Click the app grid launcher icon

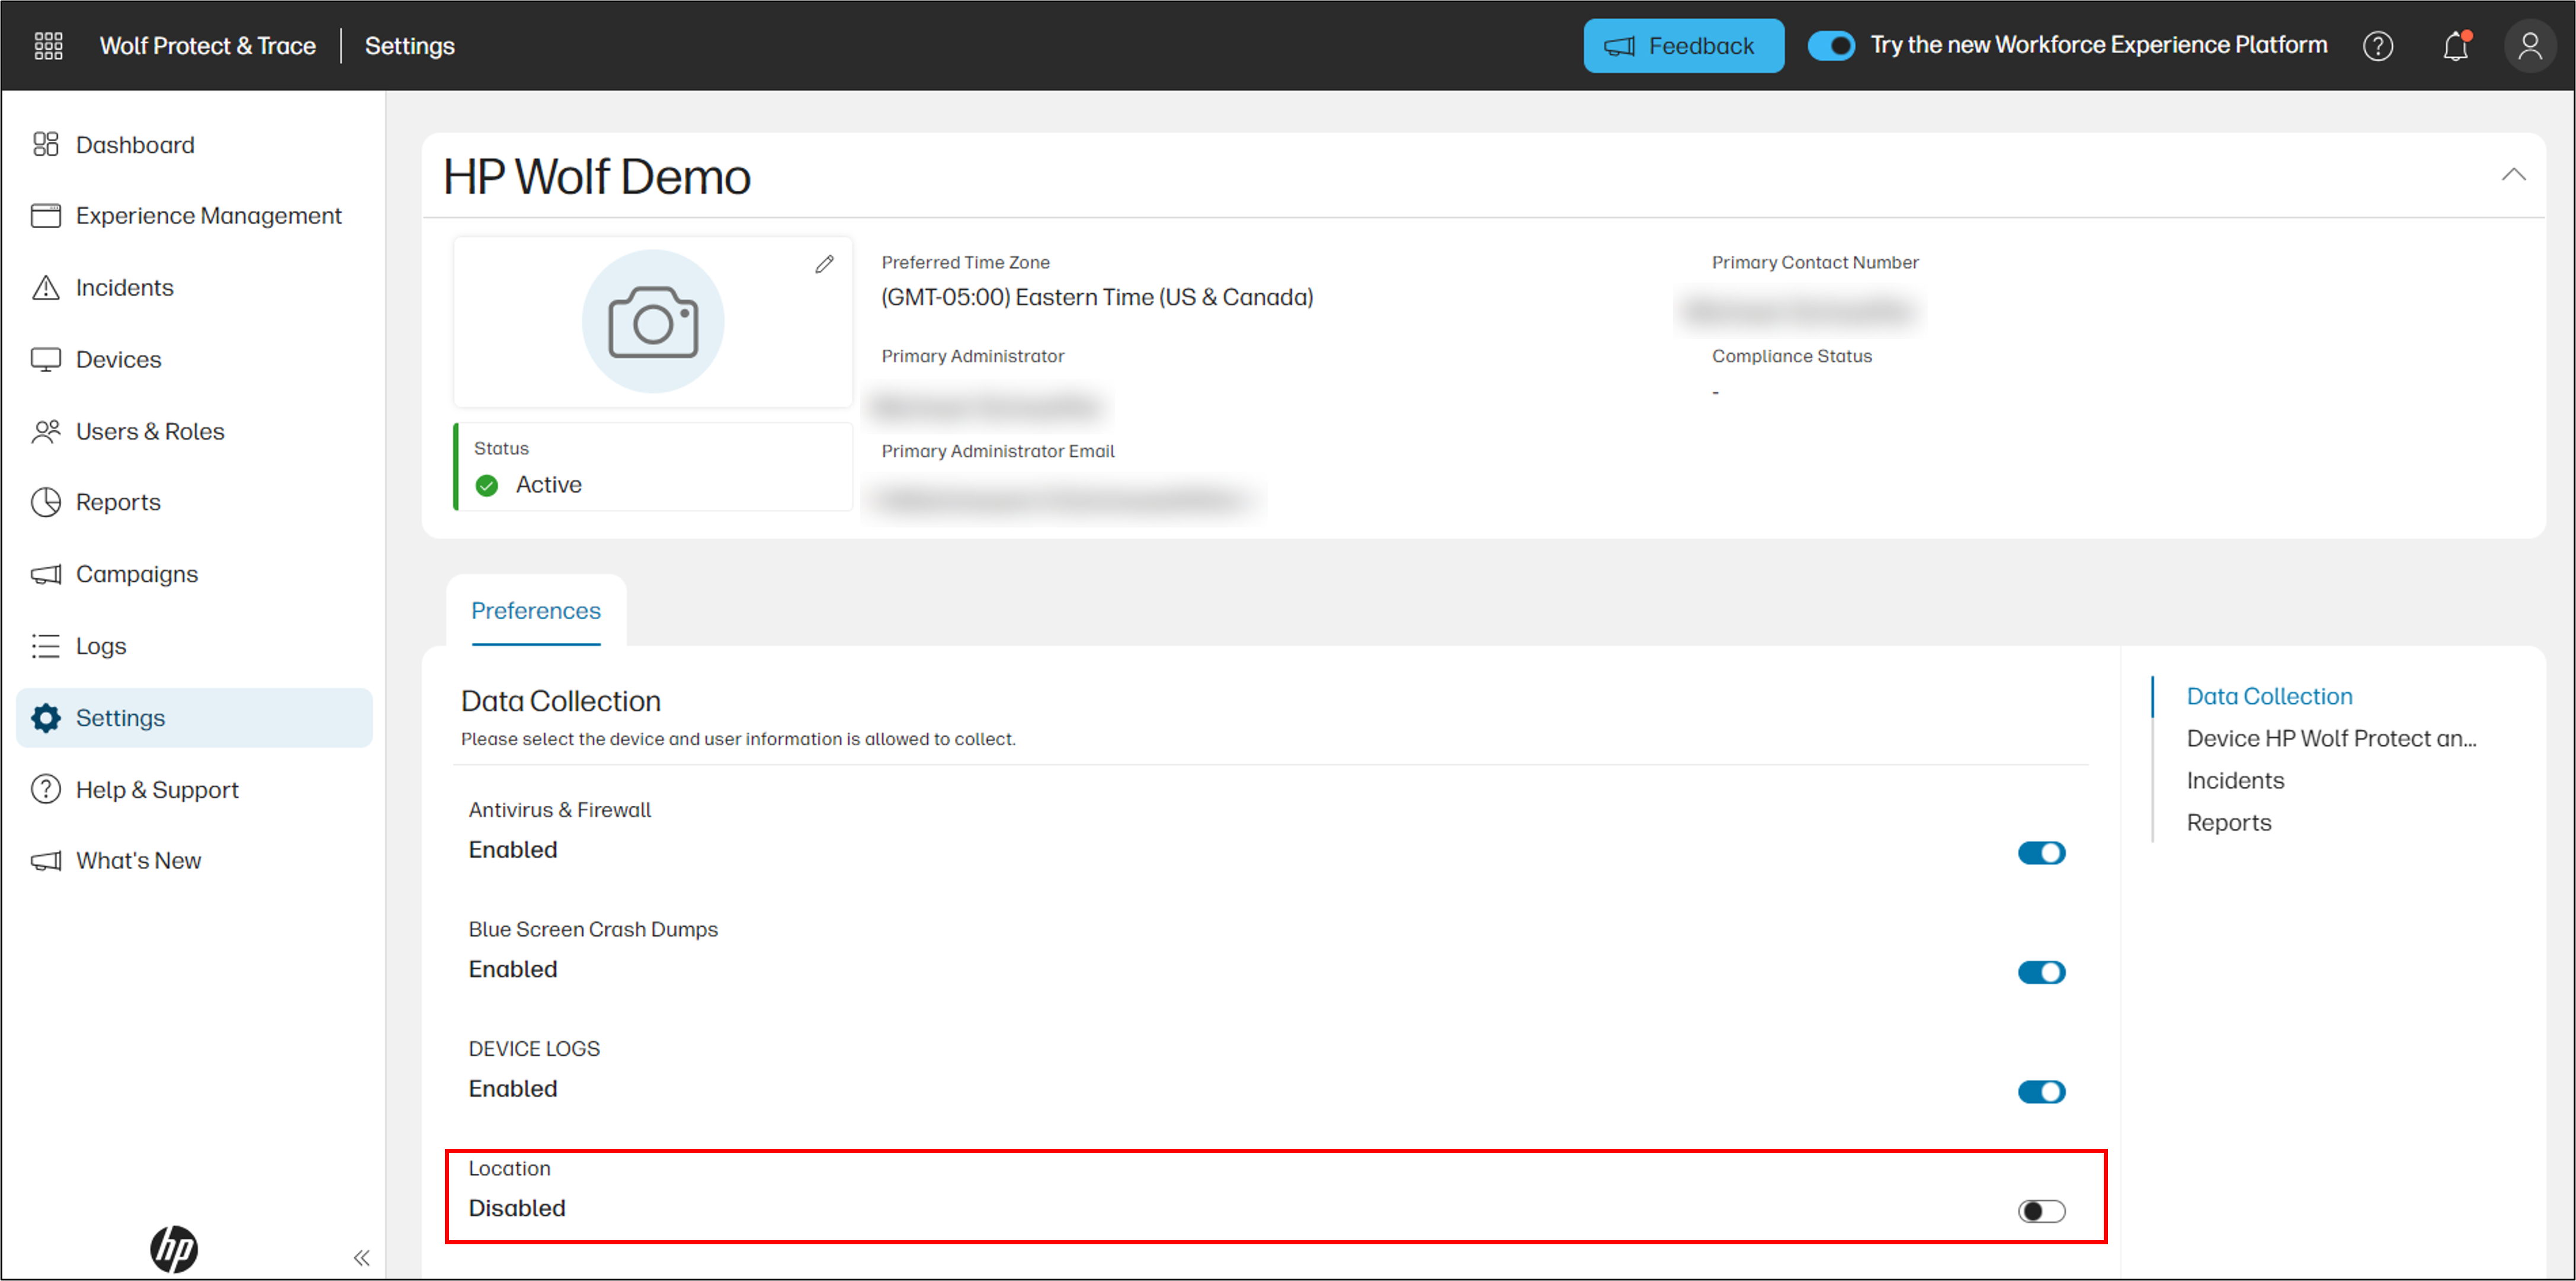47,46
